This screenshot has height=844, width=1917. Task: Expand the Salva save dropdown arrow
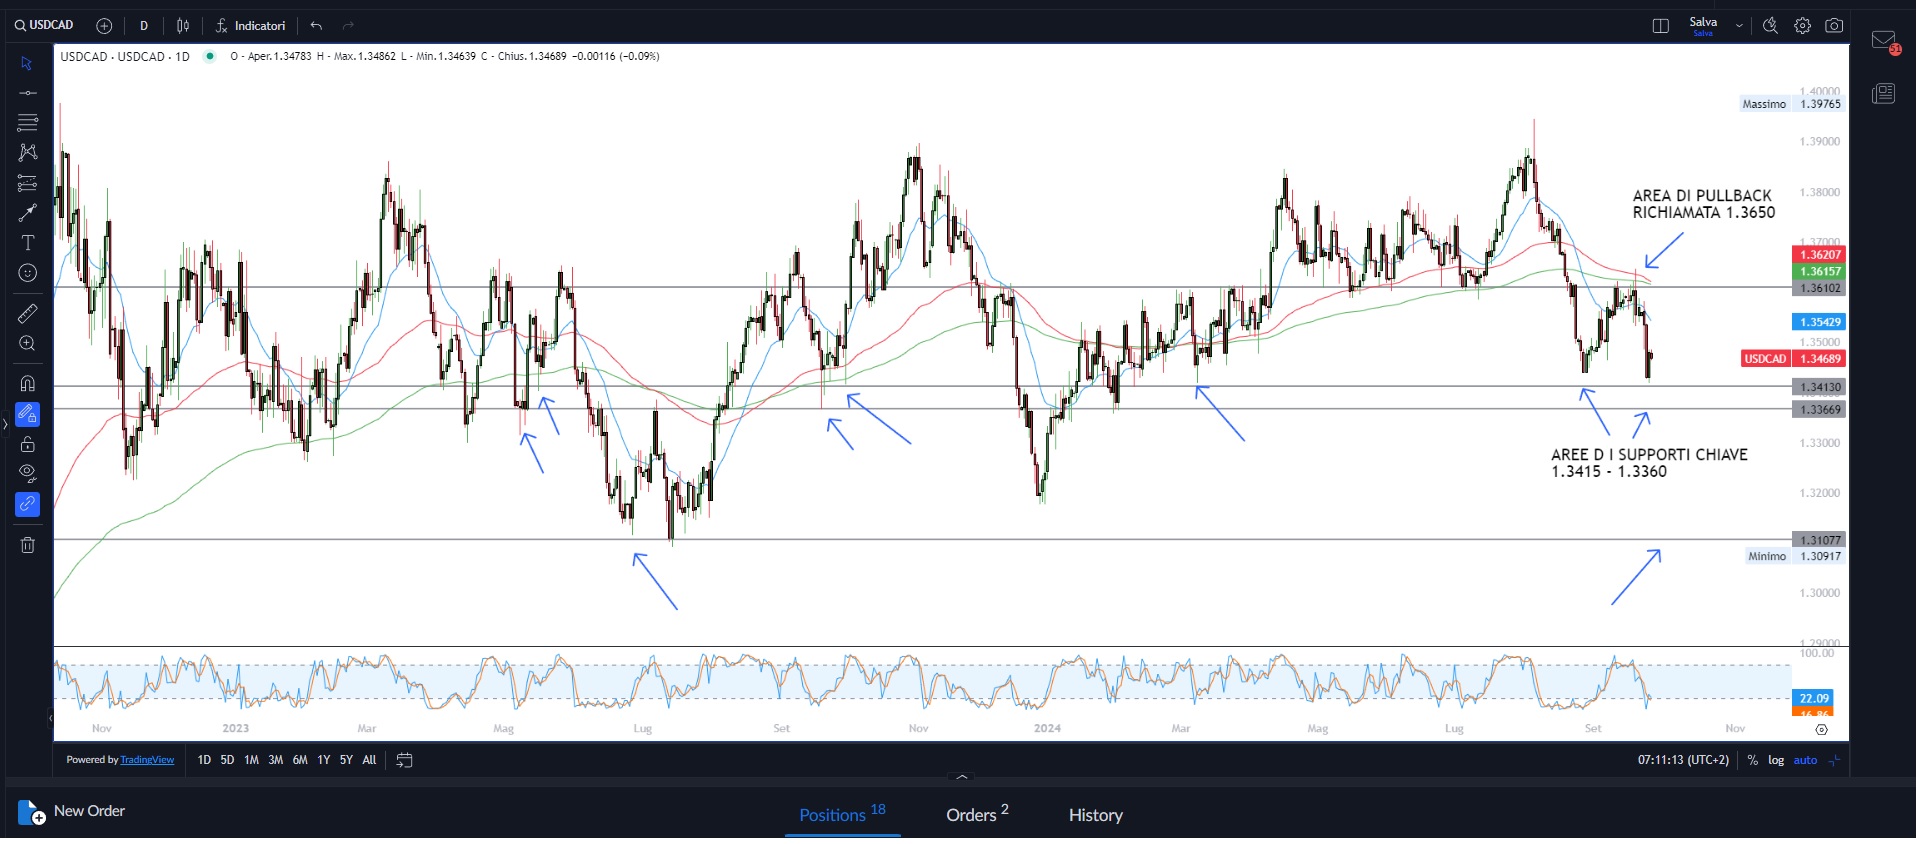(1740, 26)
